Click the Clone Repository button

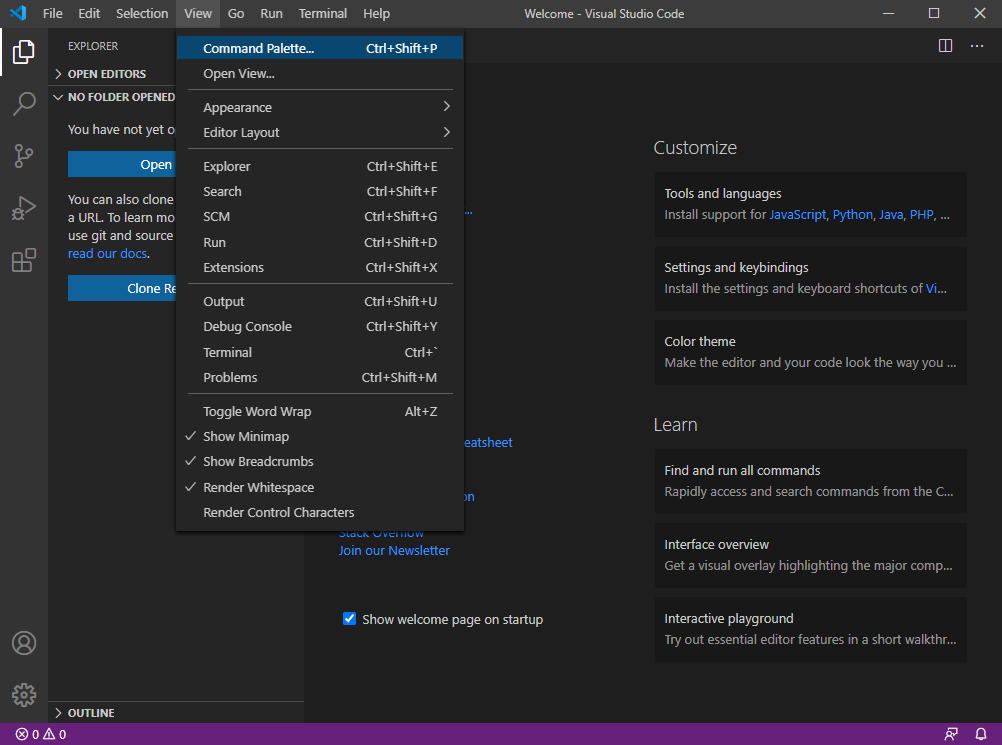[122, 288]
